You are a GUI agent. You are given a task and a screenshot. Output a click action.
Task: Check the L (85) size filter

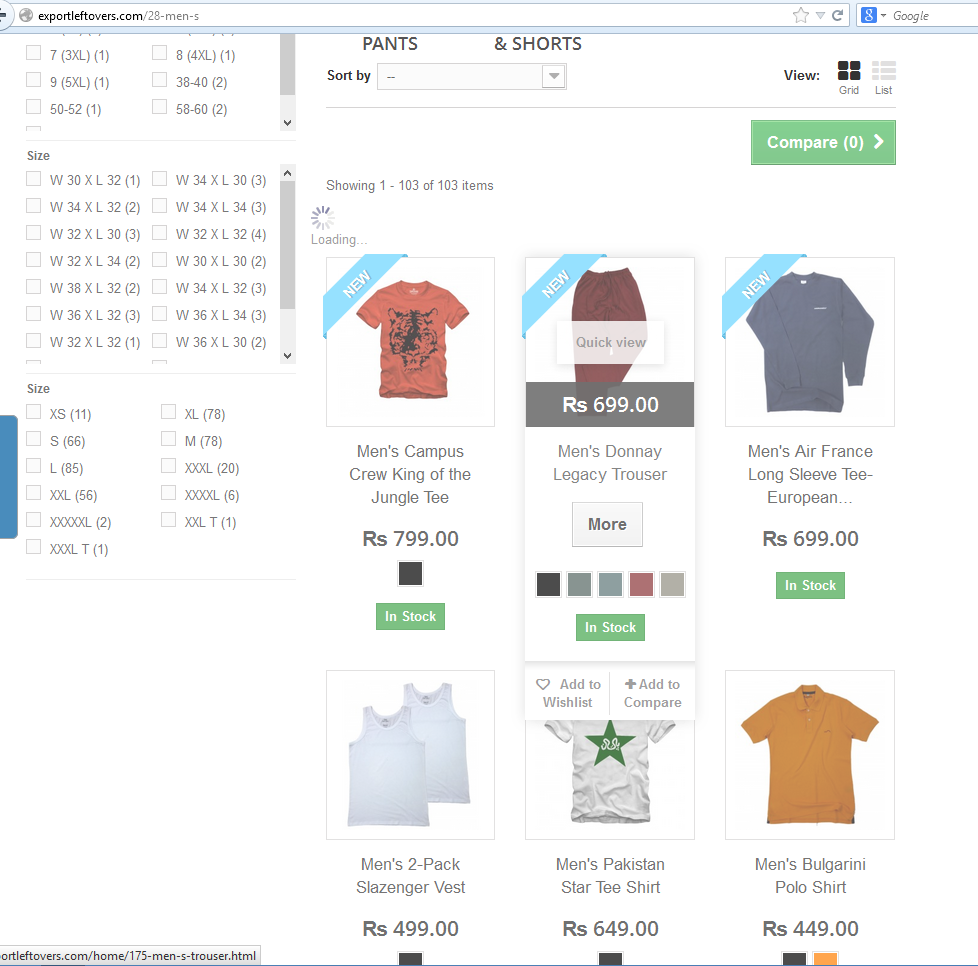[x=34, y=466]
